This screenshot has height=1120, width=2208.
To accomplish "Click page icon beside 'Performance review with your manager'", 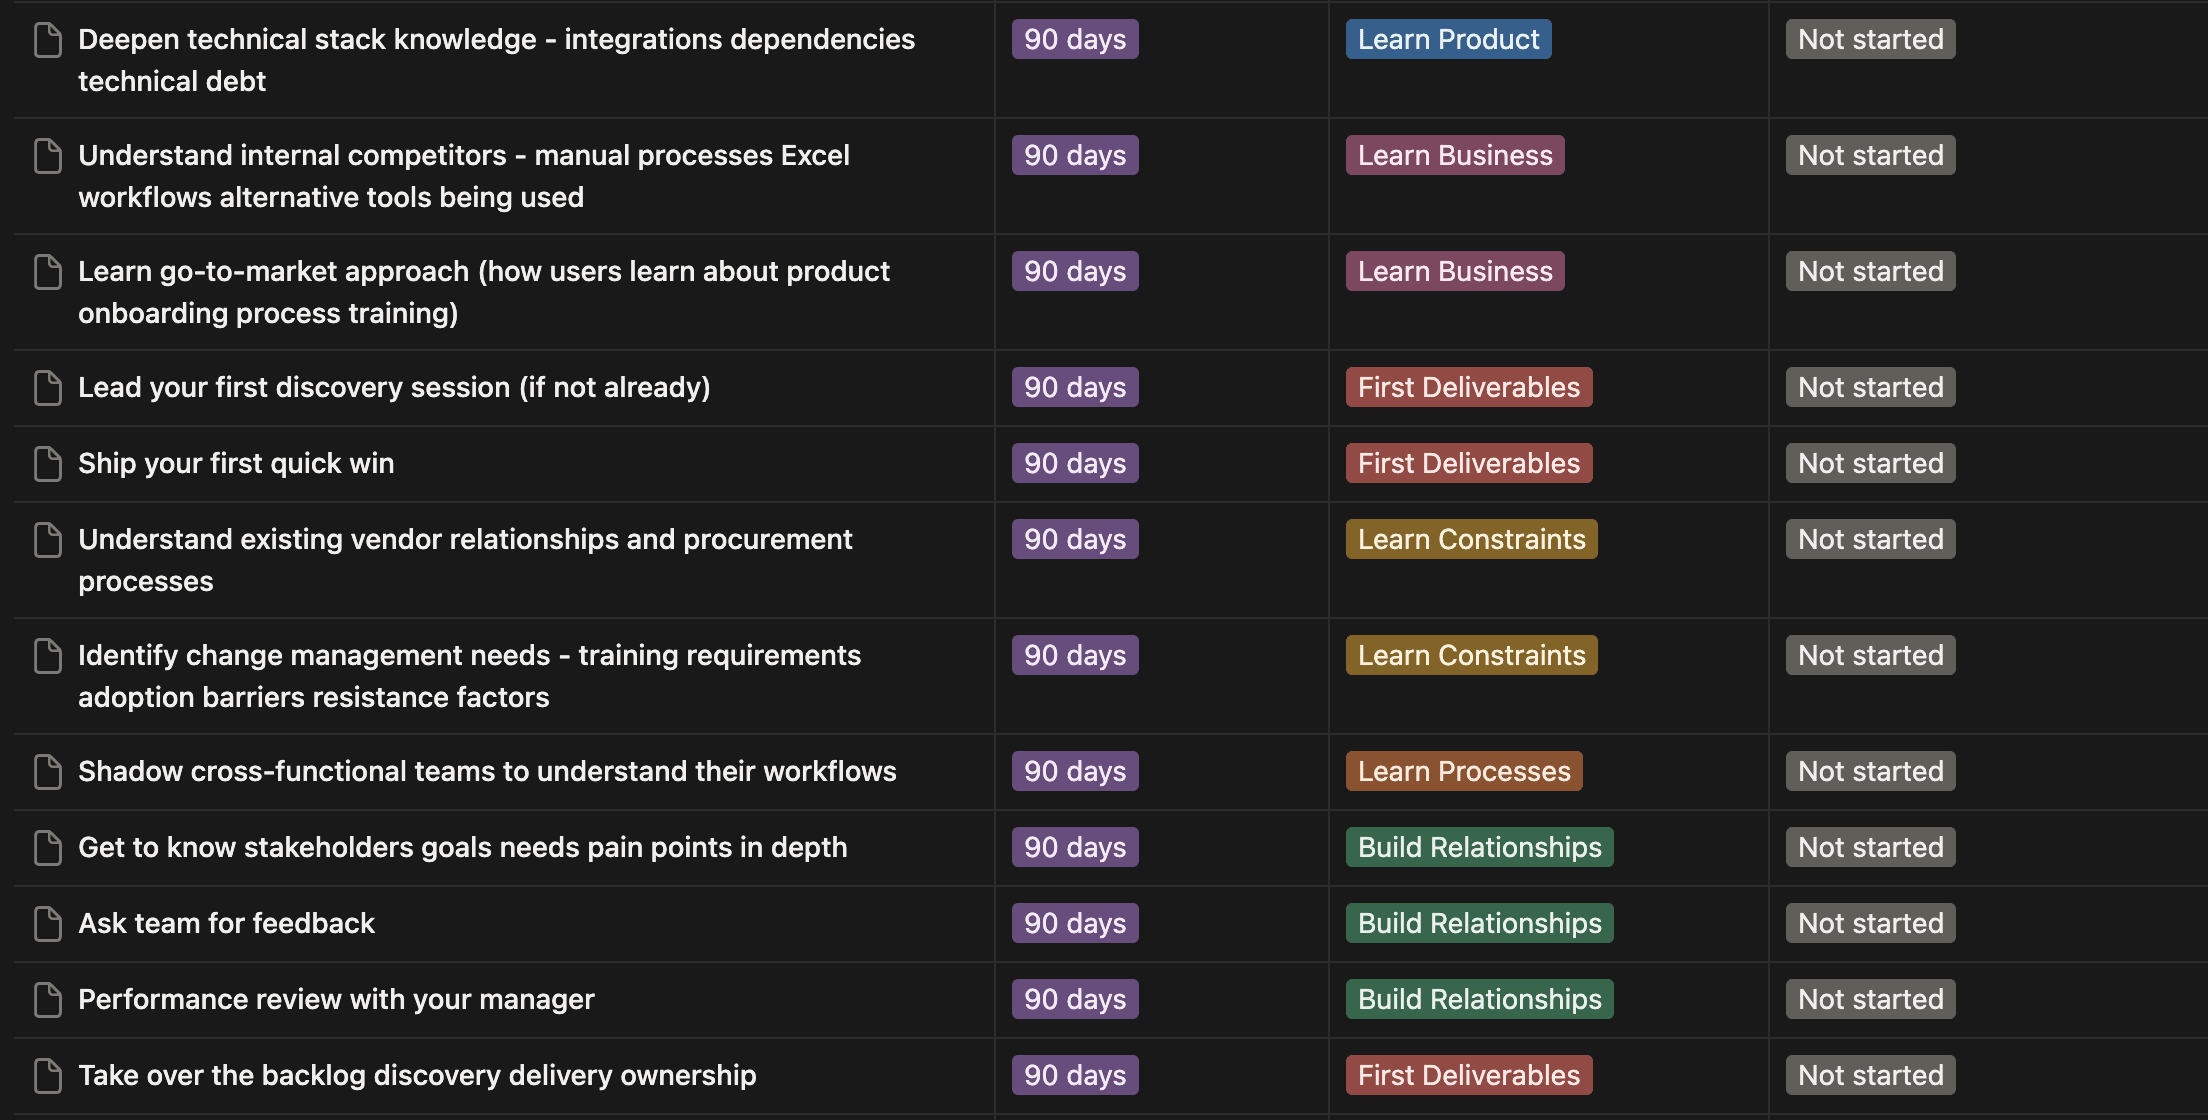I will tap(48, 1000).
